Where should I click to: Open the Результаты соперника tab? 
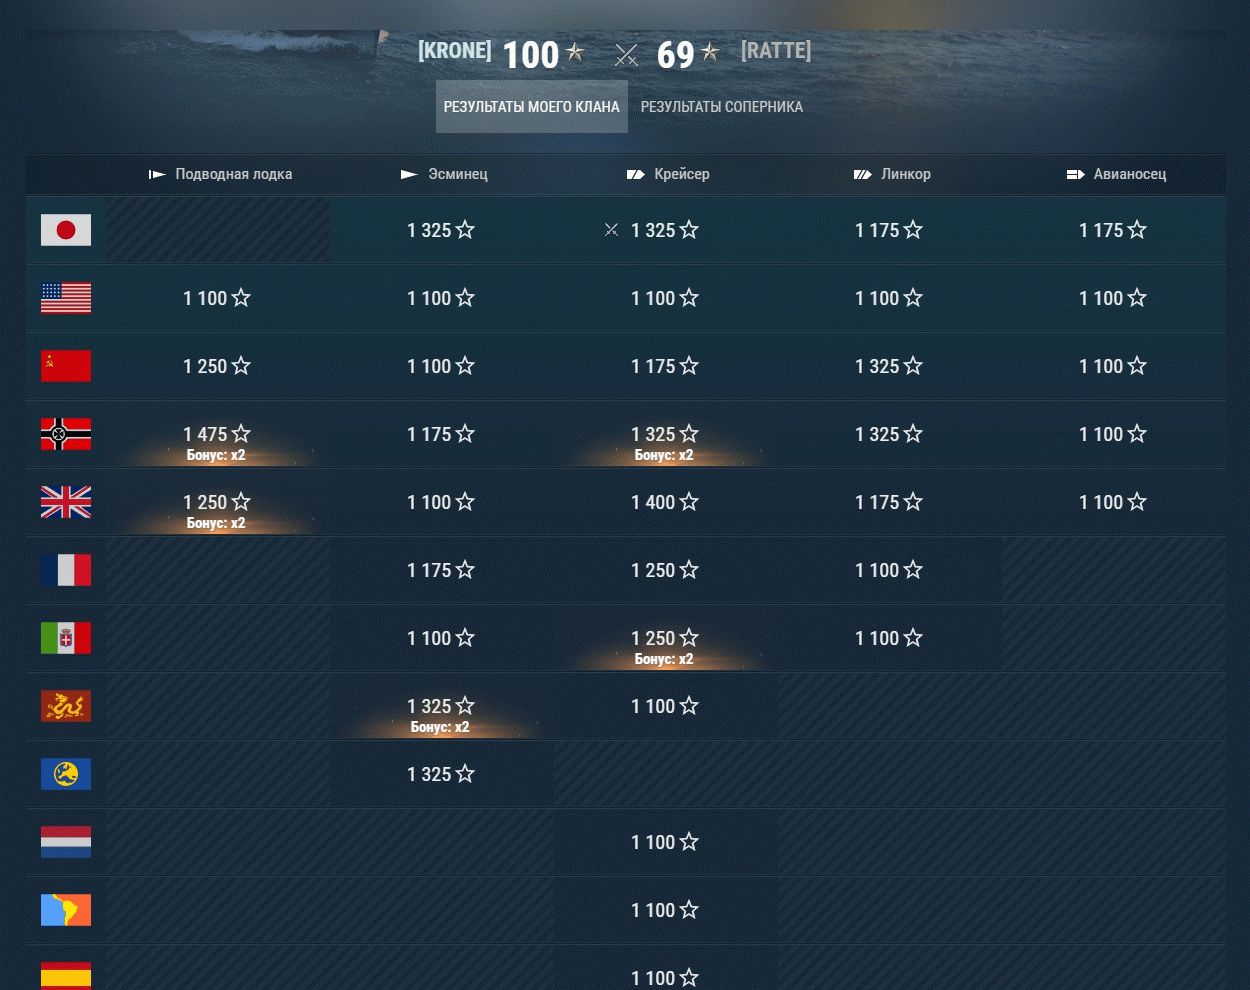(x=722, y=107)
